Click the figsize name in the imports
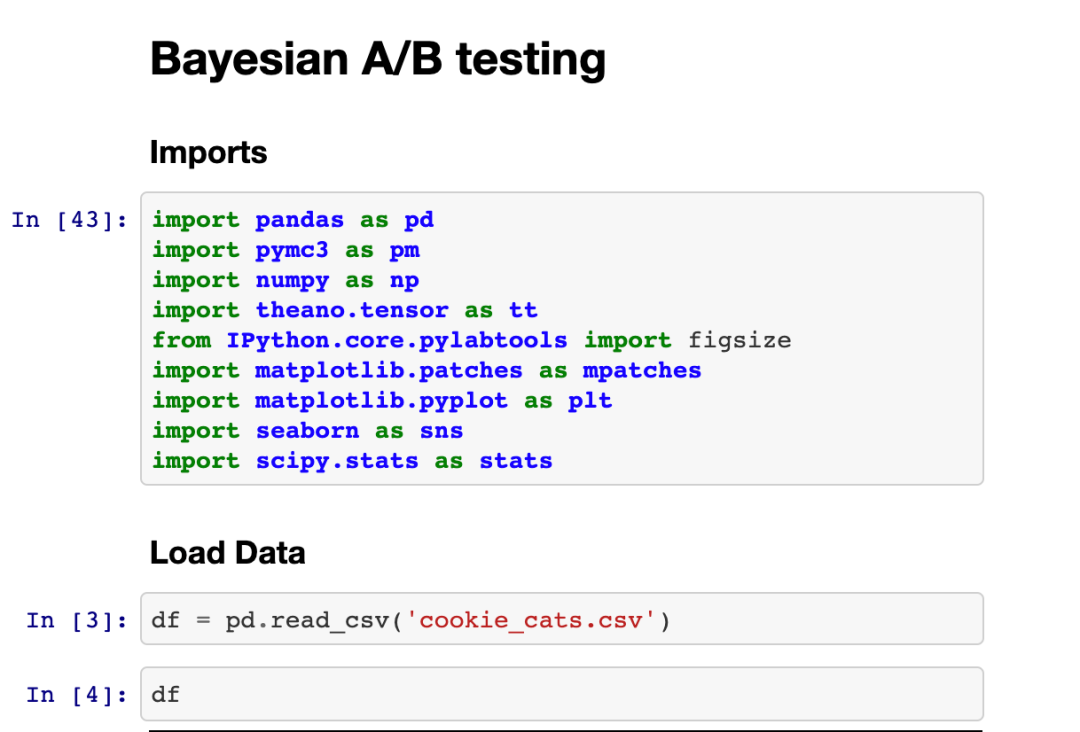The height and width of the screenshot is (732, 1080). (x=739, y=340)
